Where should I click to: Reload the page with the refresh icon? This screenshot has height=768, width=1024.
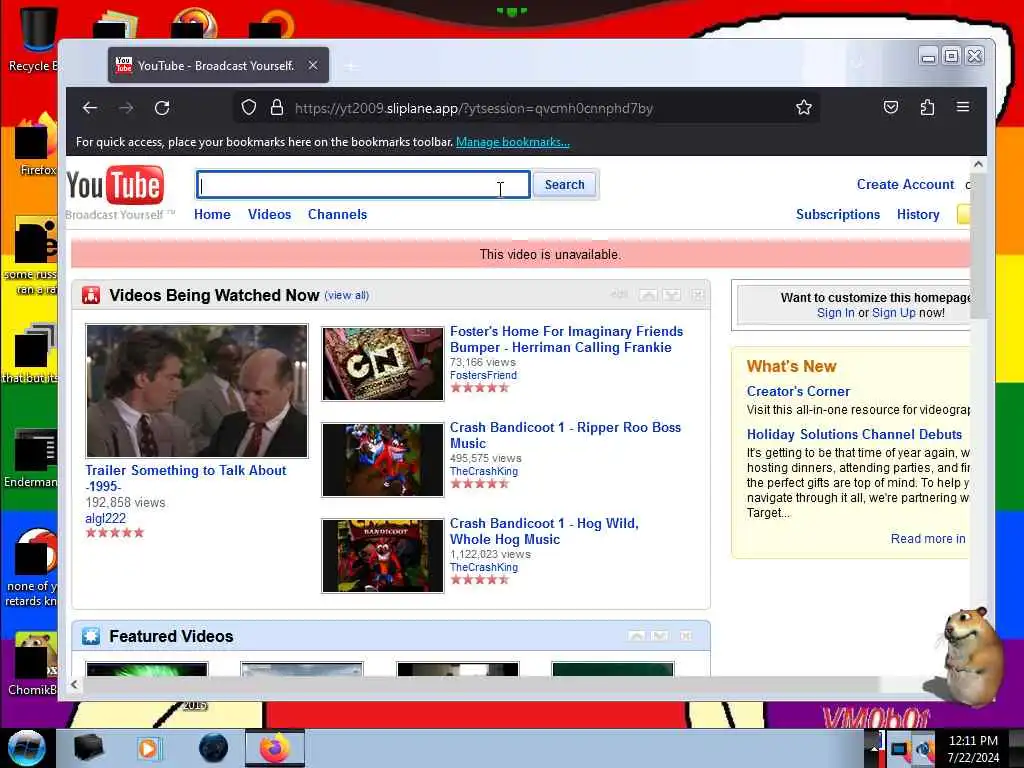pyautogui.click(x=162, y=108)
